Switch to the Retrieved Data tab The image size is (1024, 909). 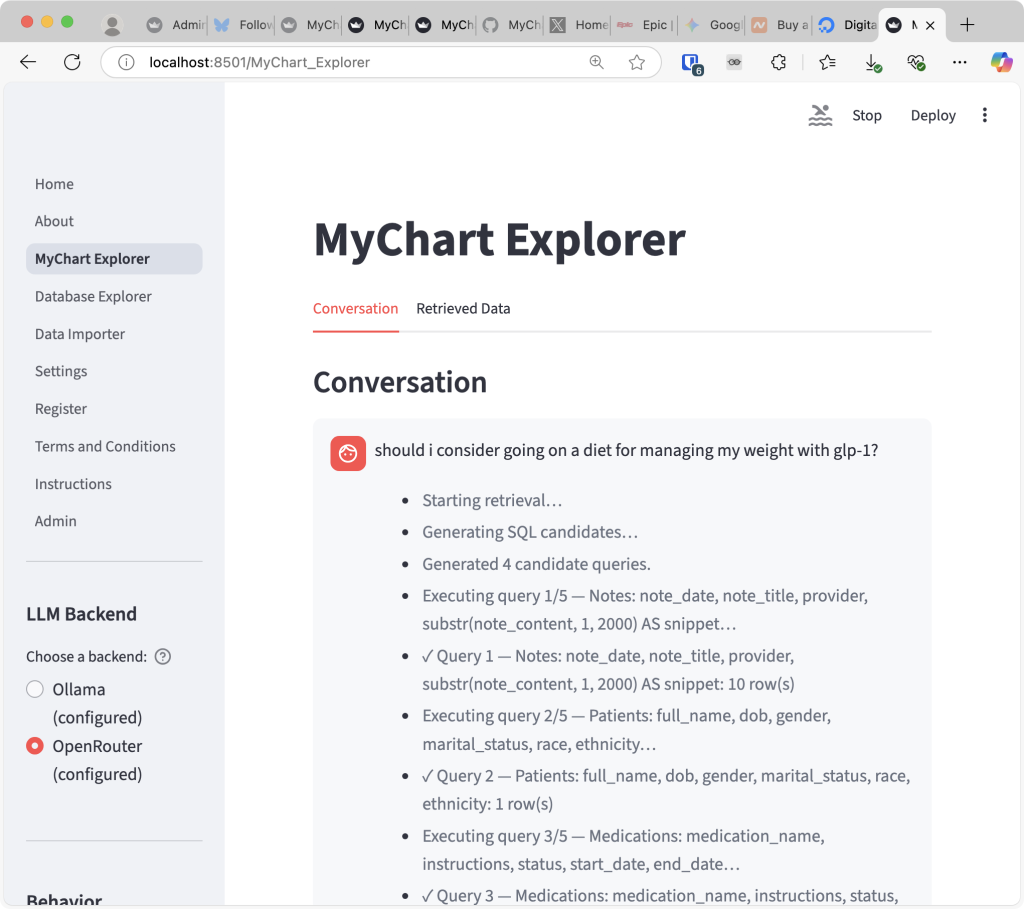(x=463, y=309)
